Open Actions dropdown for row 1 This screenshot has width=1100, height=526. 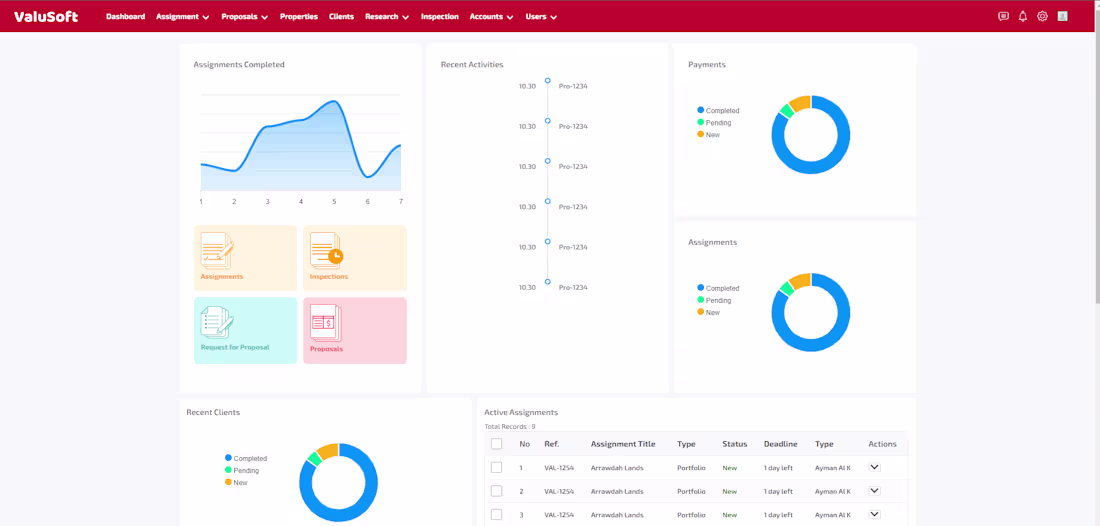874,467
